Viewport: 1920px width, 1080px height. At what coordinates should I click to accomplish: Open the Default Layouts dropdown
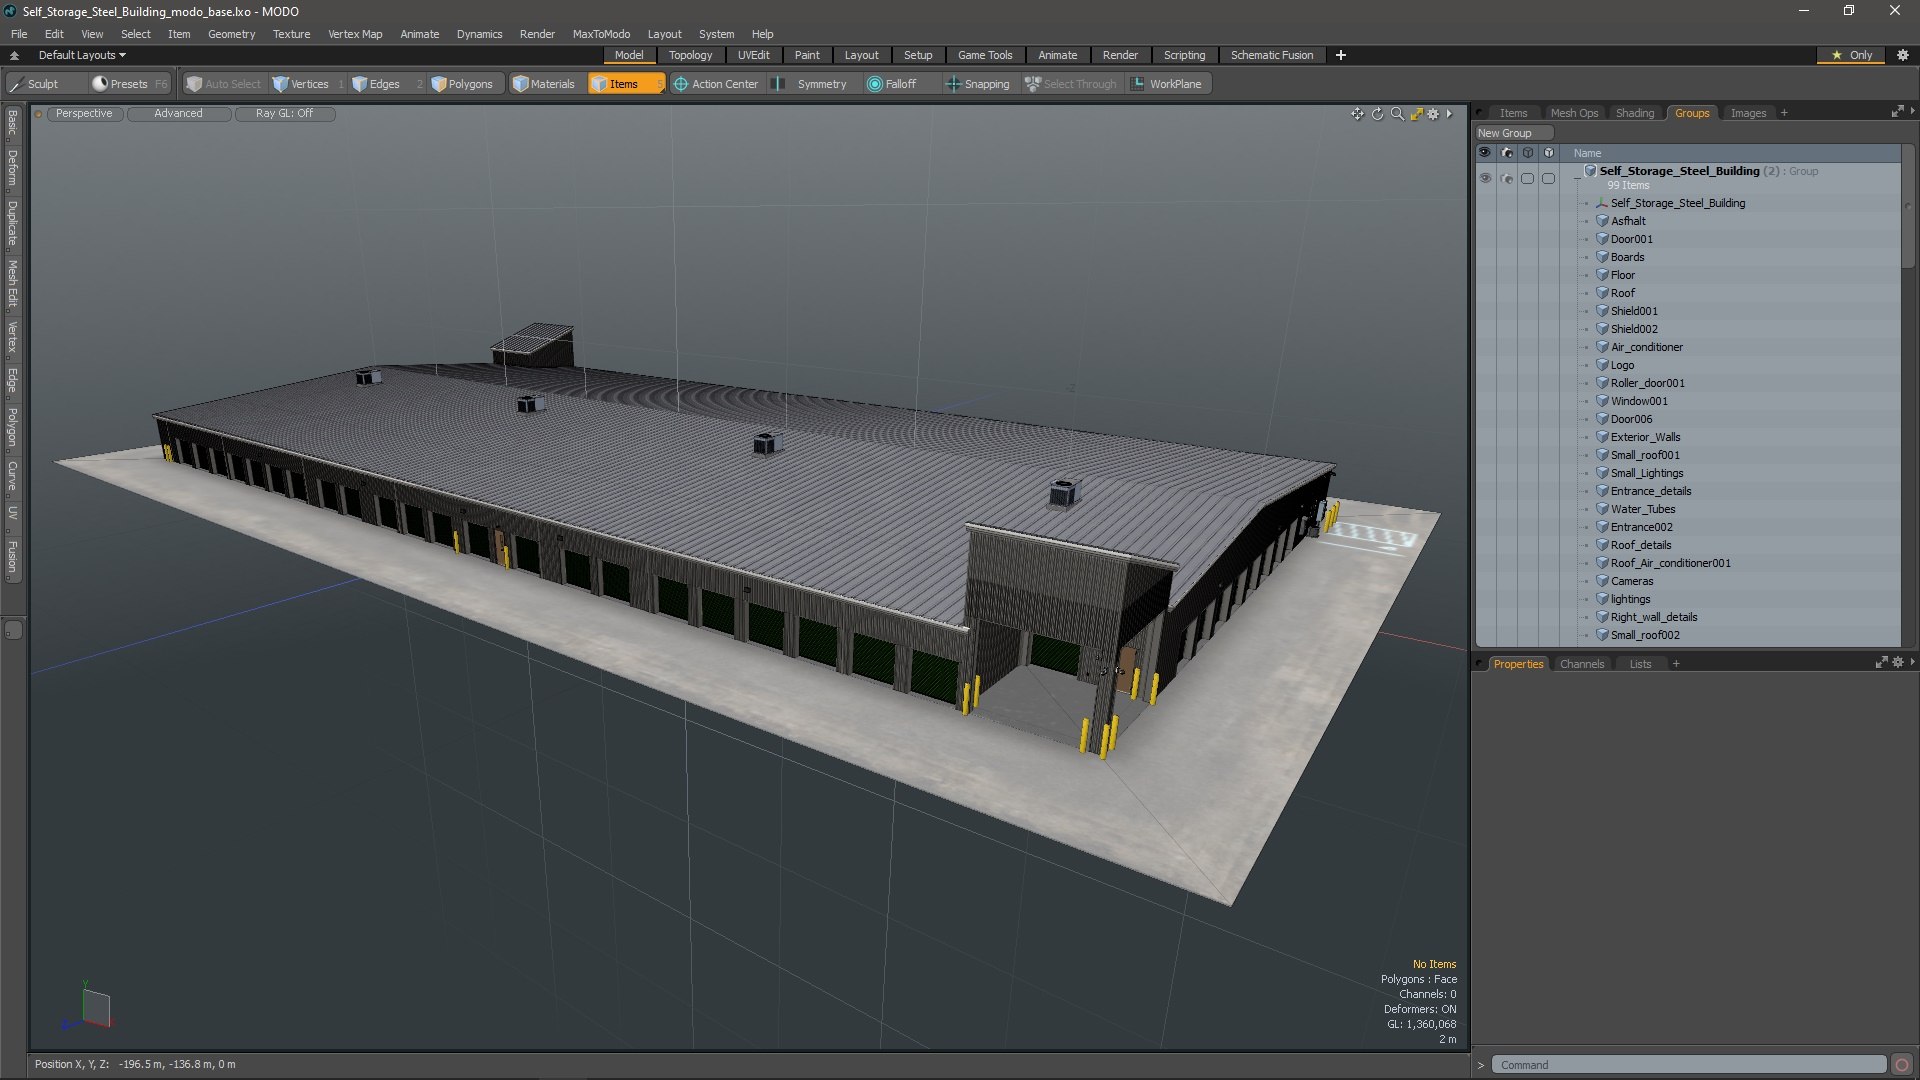(x=82, y=55)
